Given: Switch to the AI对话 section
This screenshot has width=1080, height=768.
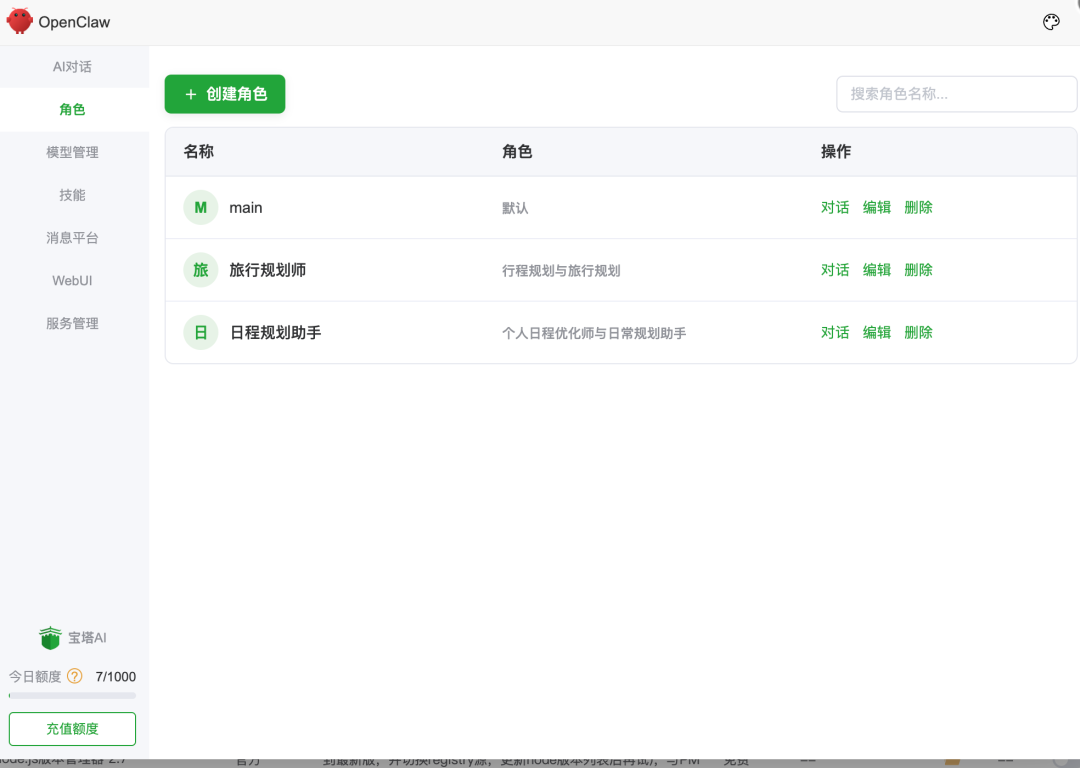Looking at the screenshot, I should [x=72, y=66].
